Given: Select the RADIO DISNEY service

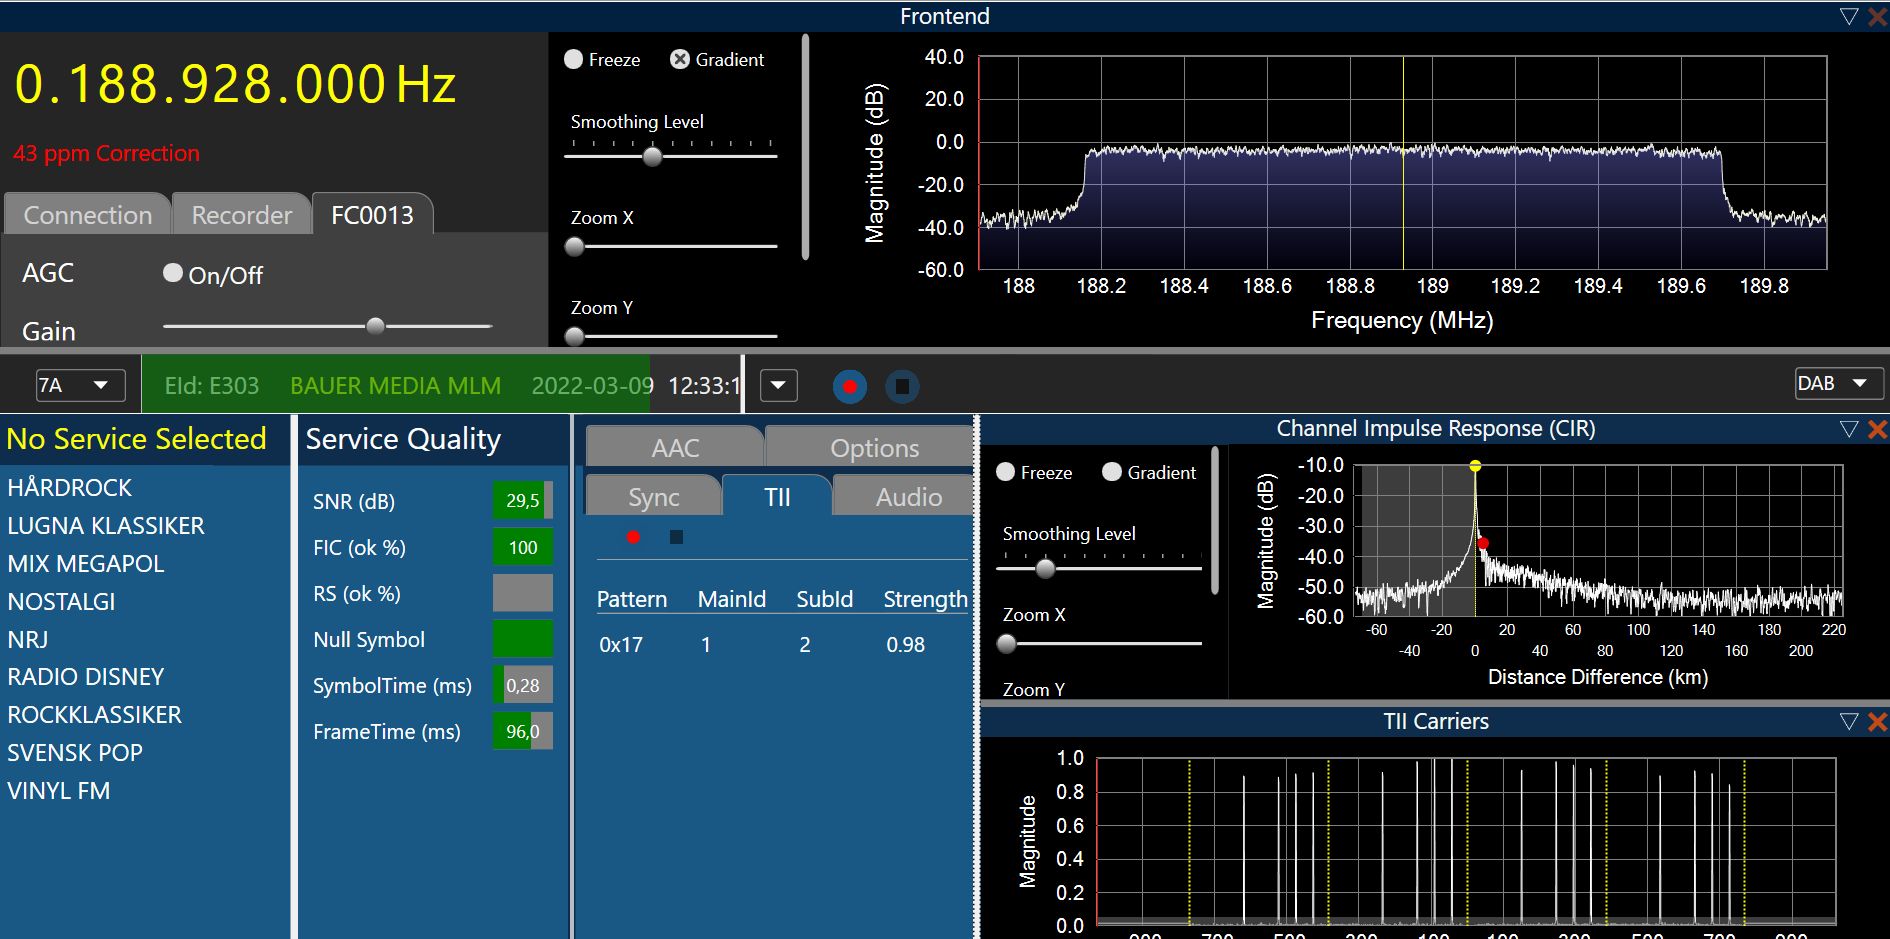Looking at the screenshot, I should 86,677.
